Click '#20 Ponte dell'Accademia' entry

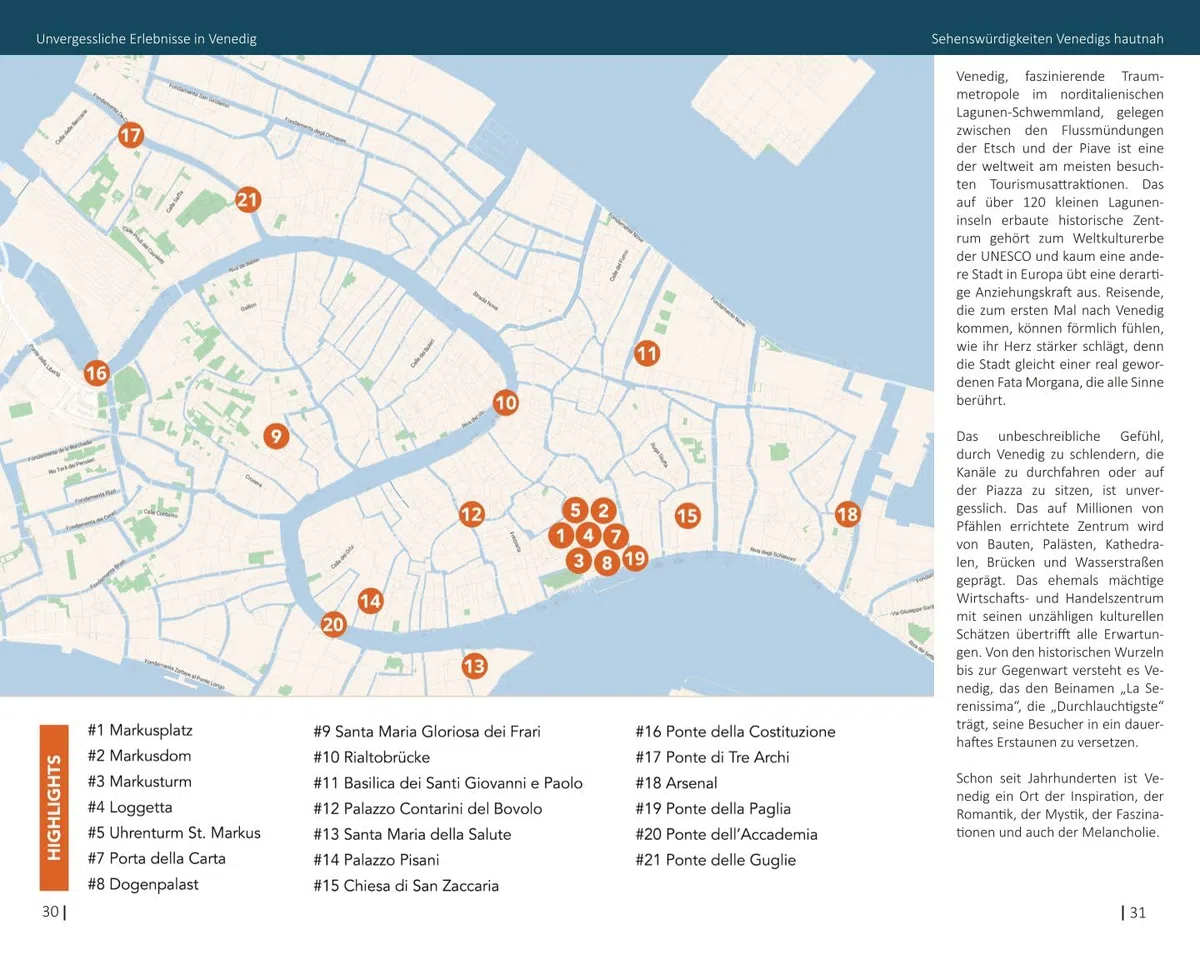click(x=726, y=834)
